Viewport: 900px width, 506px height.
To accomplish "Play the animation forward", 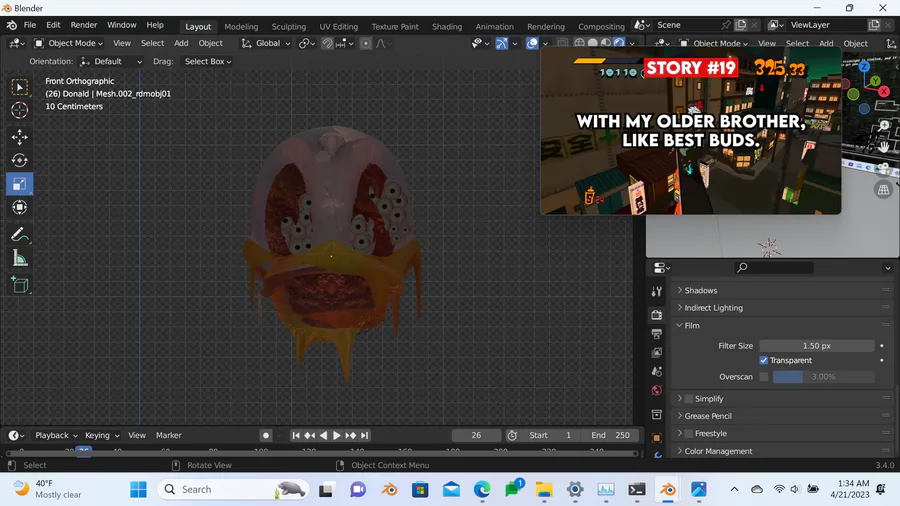I will [x=337, y=435].
